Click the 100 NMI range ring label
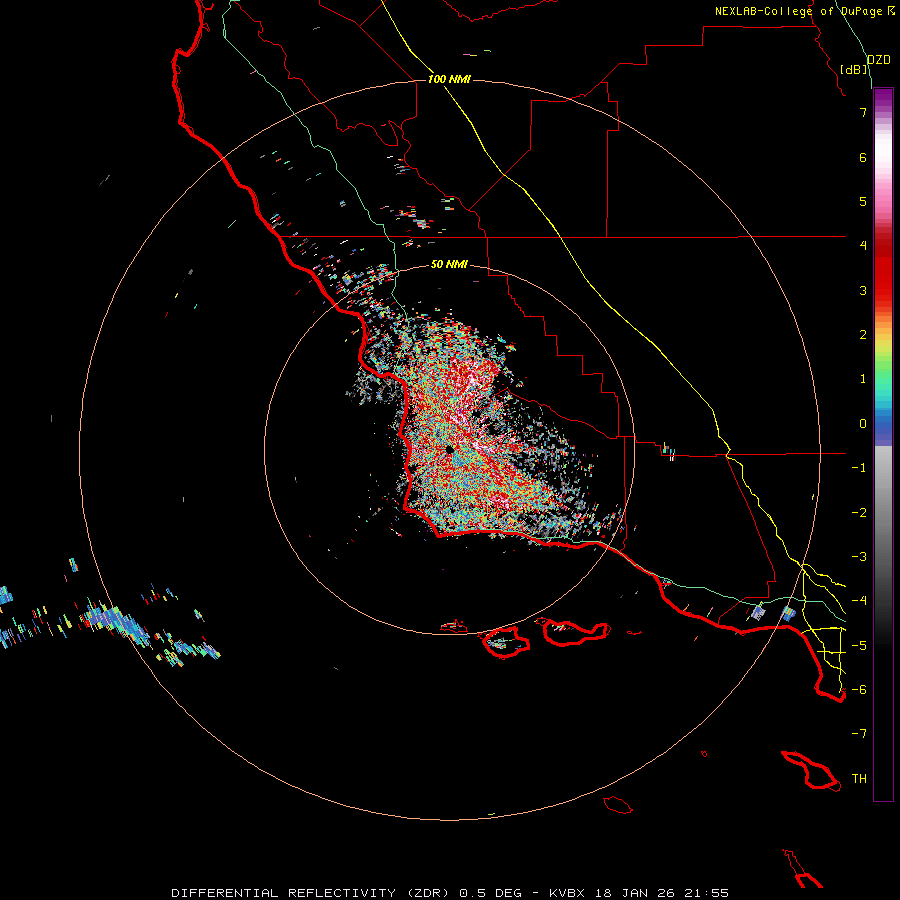The width and height of the screenshot is (900, 900). [x=449, y=79]
